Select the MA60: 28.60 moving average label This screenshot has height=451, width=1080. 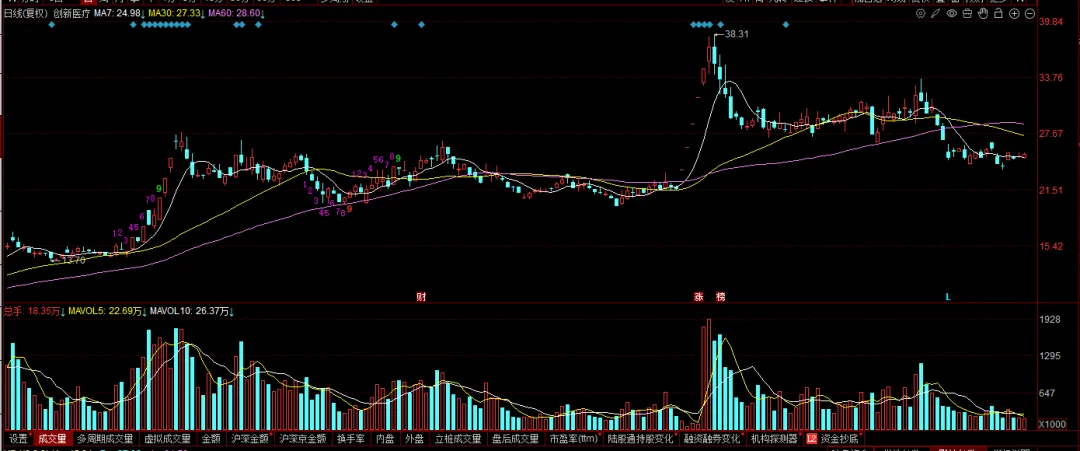(236, 13)
